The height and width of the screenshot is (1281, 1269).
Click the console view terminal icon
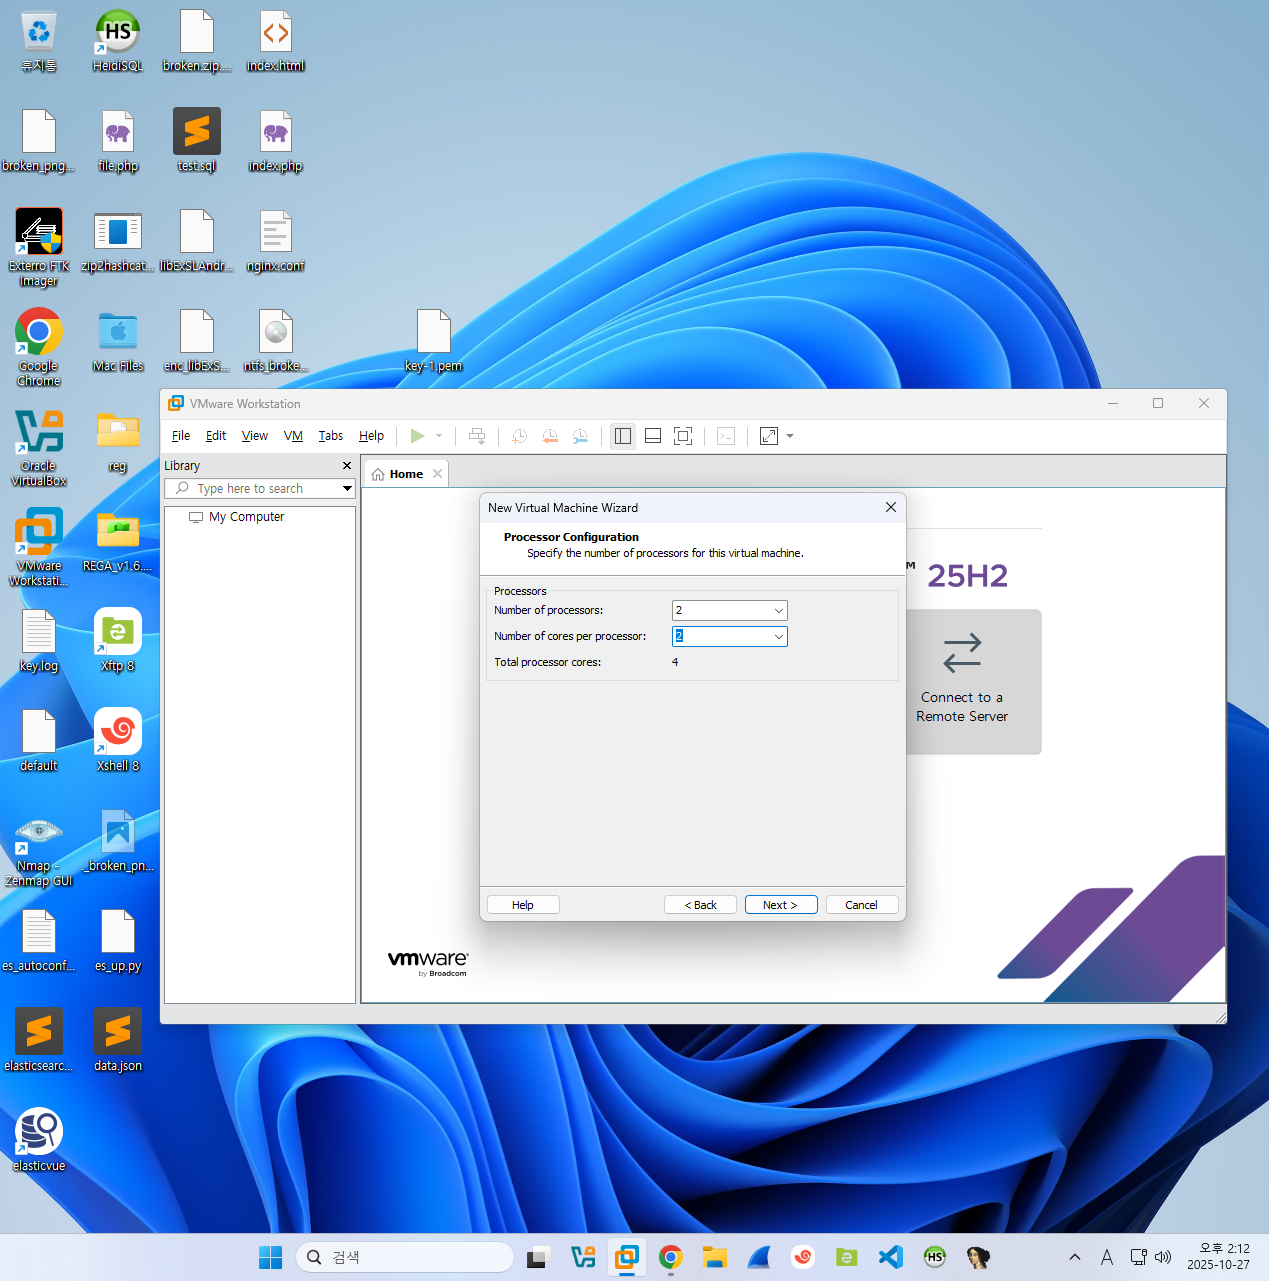point(726,436)
